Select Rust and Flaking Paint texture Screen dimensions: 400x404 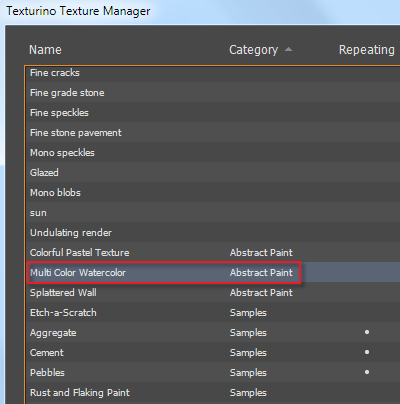pyautogui.click(x=213, y=392)
